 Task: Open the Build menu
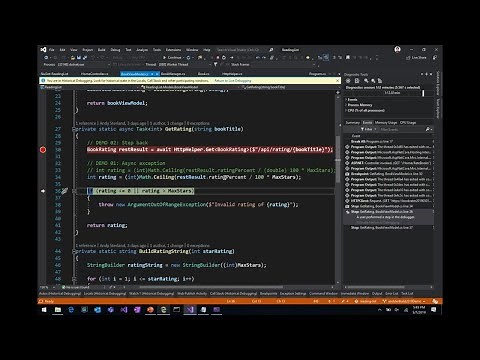click(x=102, y=50)
